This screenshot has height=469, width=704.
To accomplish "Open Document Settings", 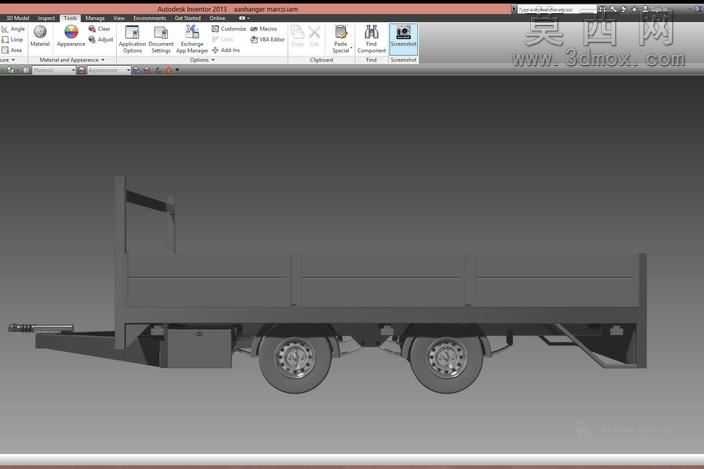I will 161,39.
